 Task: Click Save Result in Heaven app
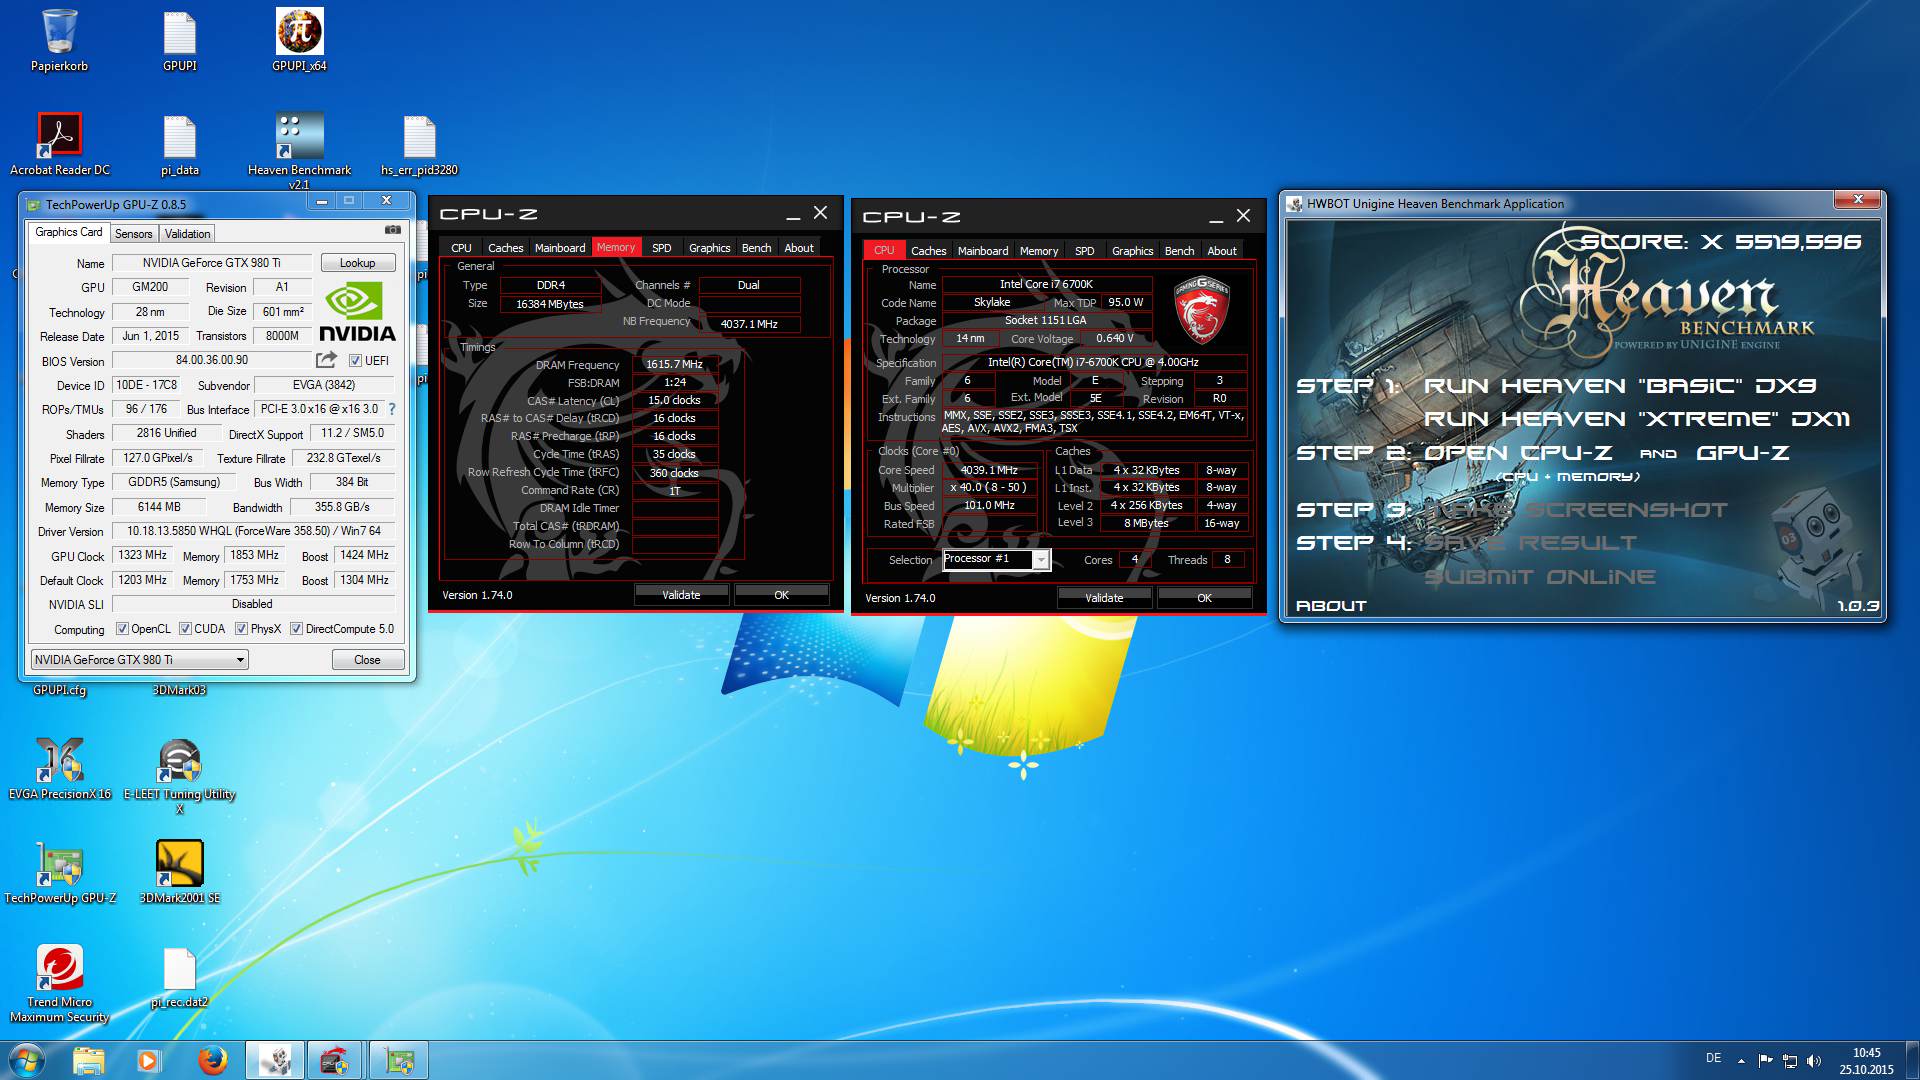pyautogui.click(x=1530, y=543)
